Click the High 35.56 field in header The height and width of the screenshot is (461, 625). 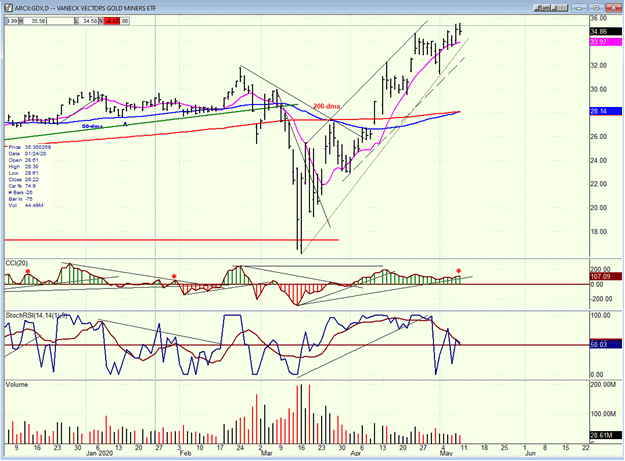[32, 21]
